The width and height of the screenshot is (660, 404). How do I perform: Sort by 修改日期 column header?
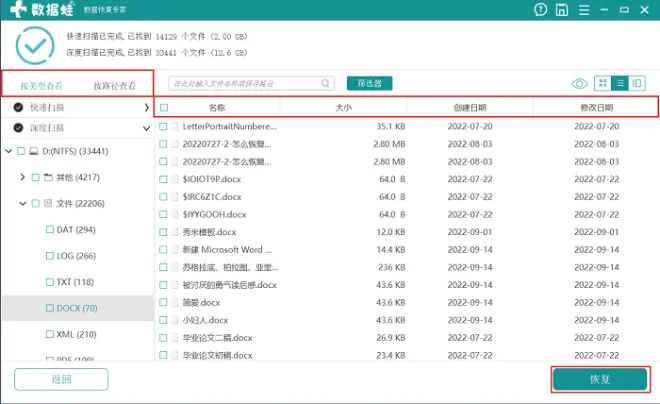click(596, 108)
